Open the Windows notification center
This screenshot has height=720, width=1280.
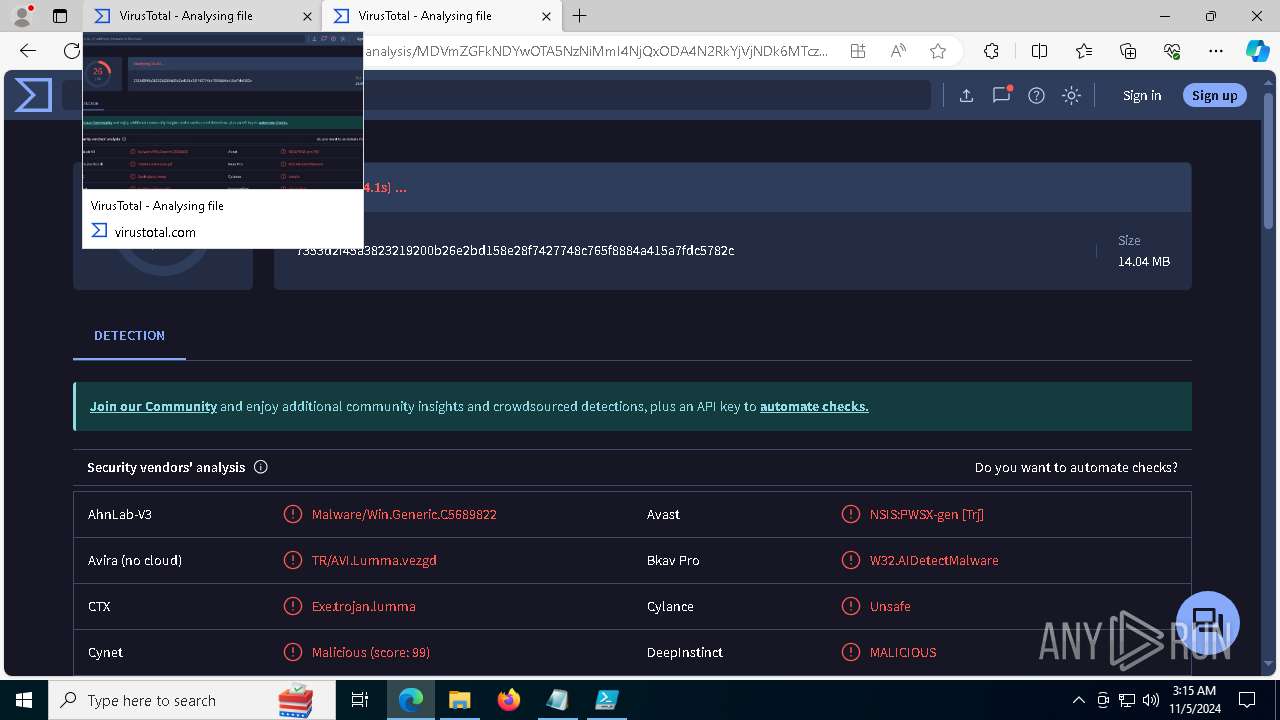tap(1247, 700)
